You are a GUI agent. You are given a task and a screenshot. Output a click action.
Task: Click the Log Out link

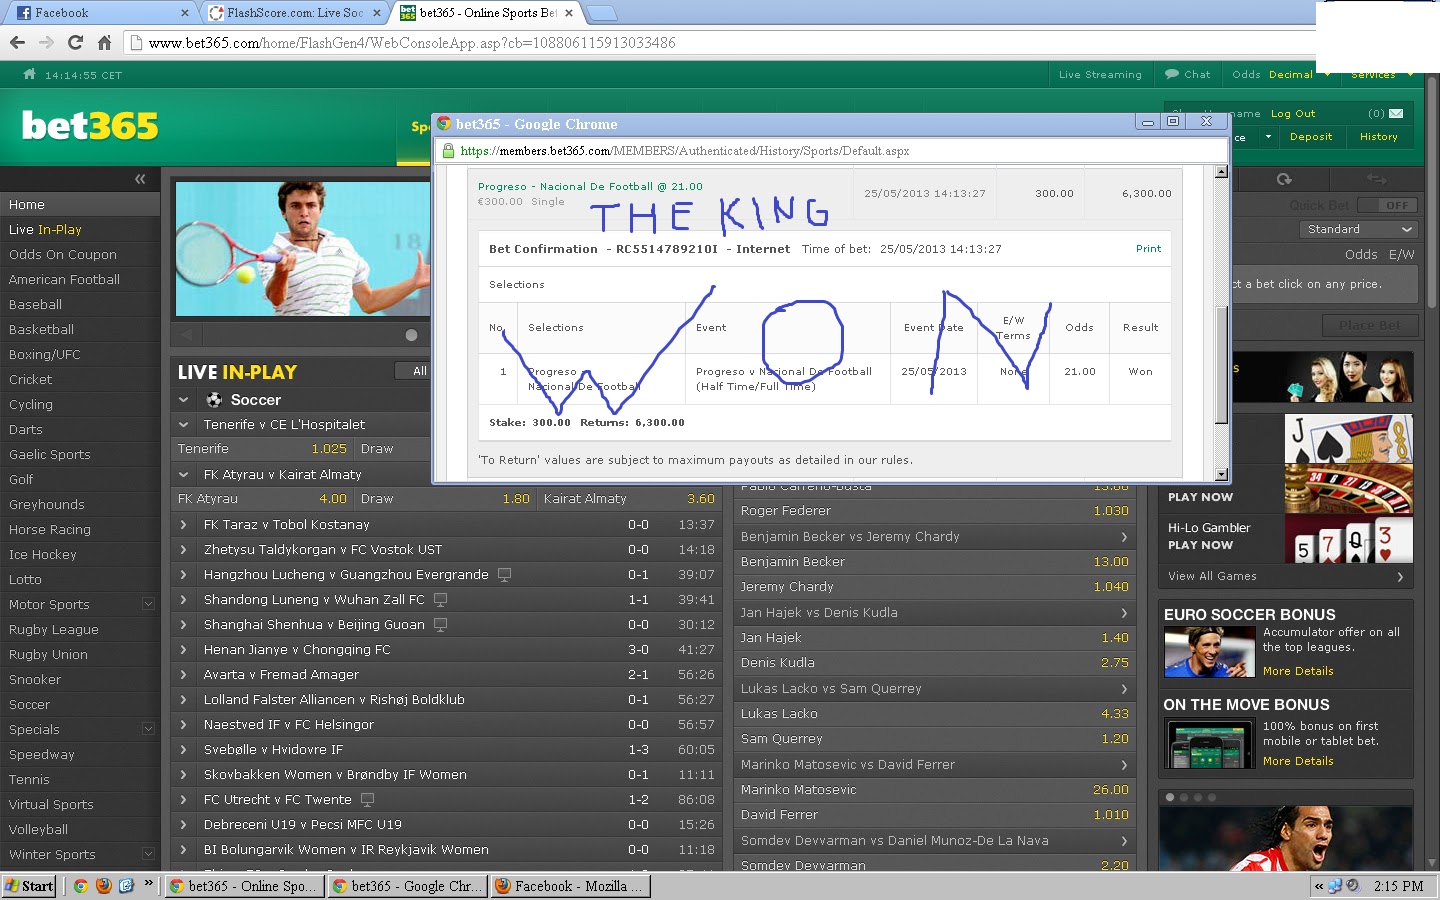tap(1293, 113)
